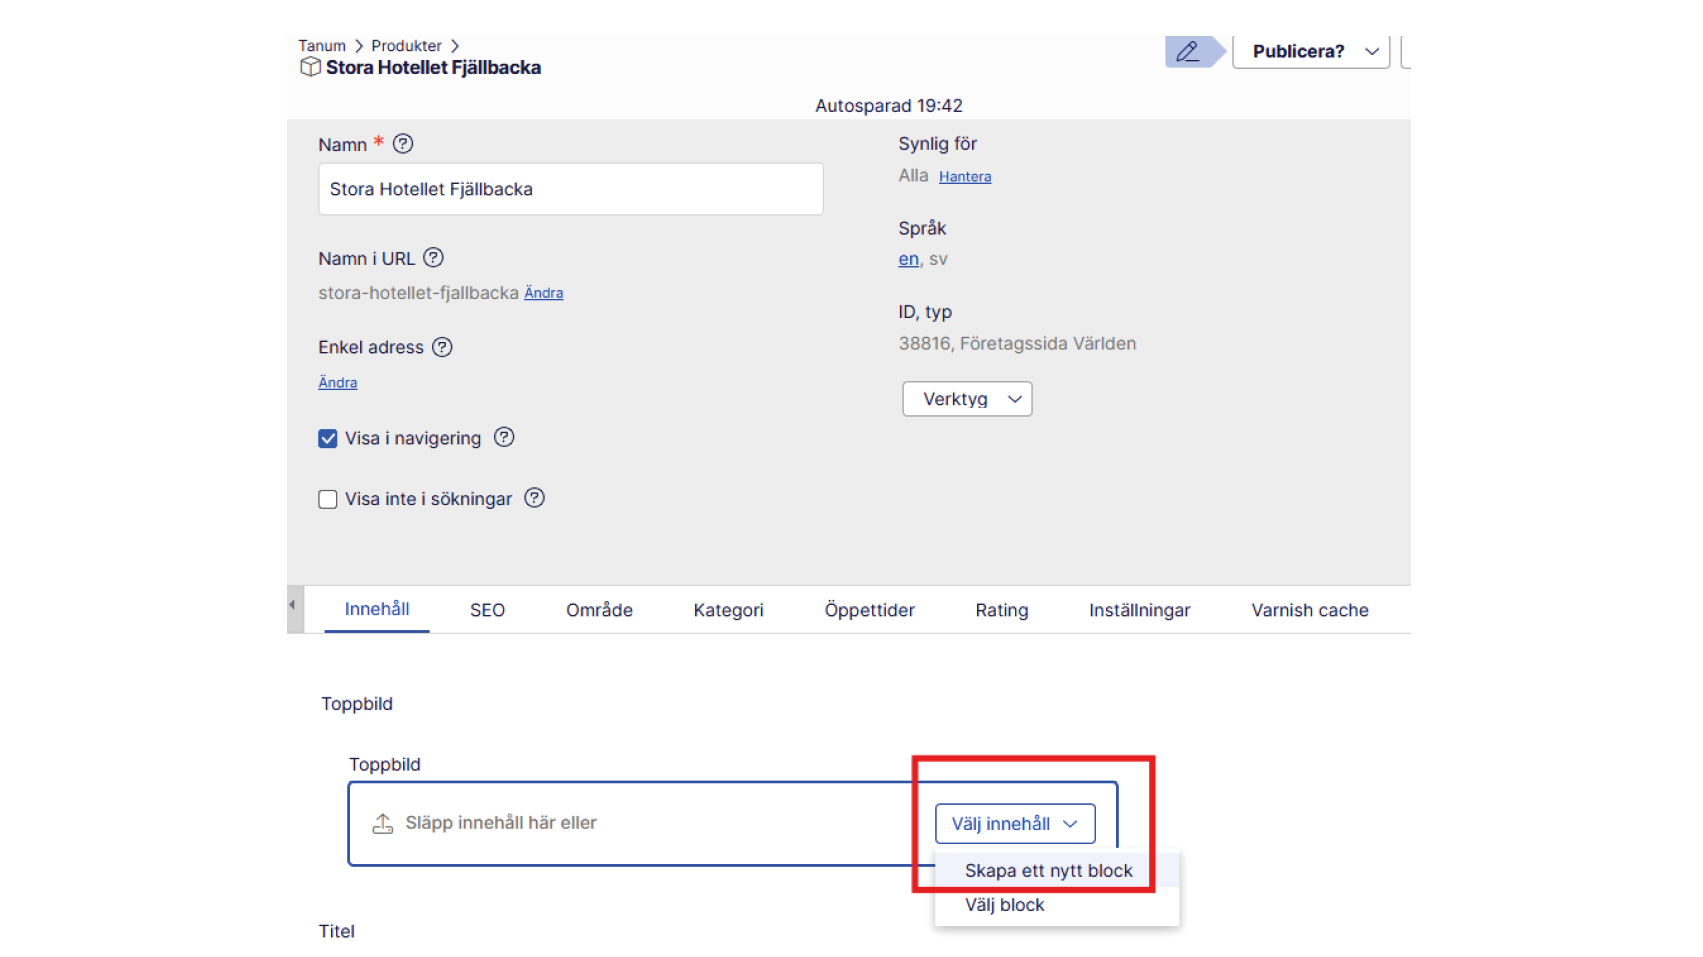Click the product box icon by page title
The height and width of the screenshot is (957, 1703).
point(310,67)
